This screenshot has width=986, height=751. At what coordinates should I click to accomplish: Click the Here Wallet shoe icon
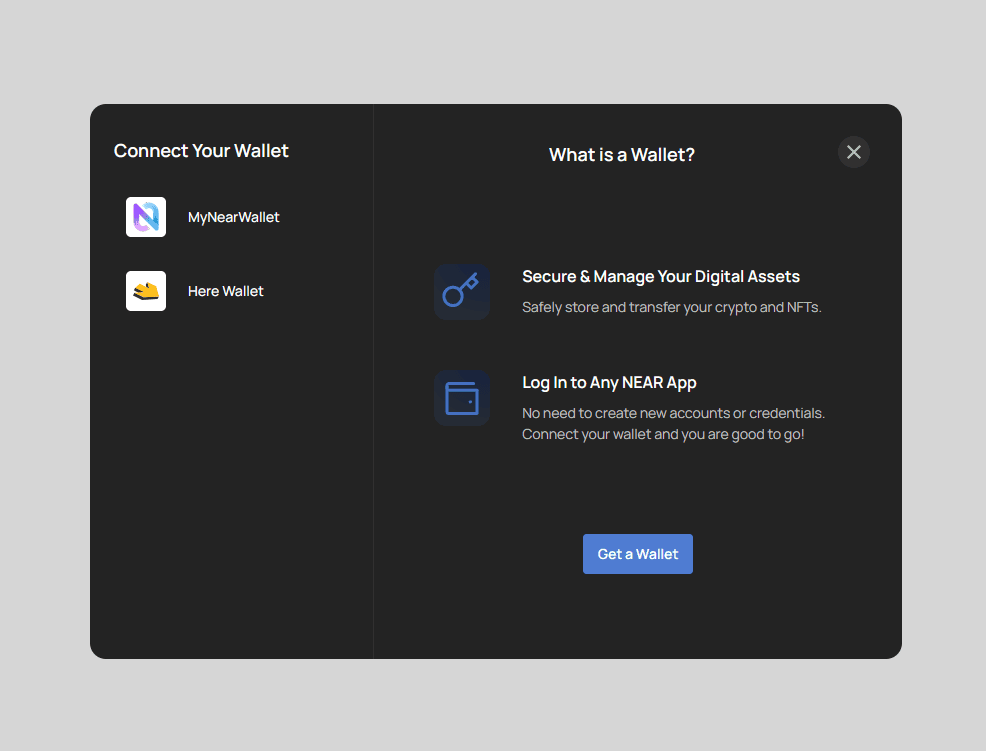point(146,291)
